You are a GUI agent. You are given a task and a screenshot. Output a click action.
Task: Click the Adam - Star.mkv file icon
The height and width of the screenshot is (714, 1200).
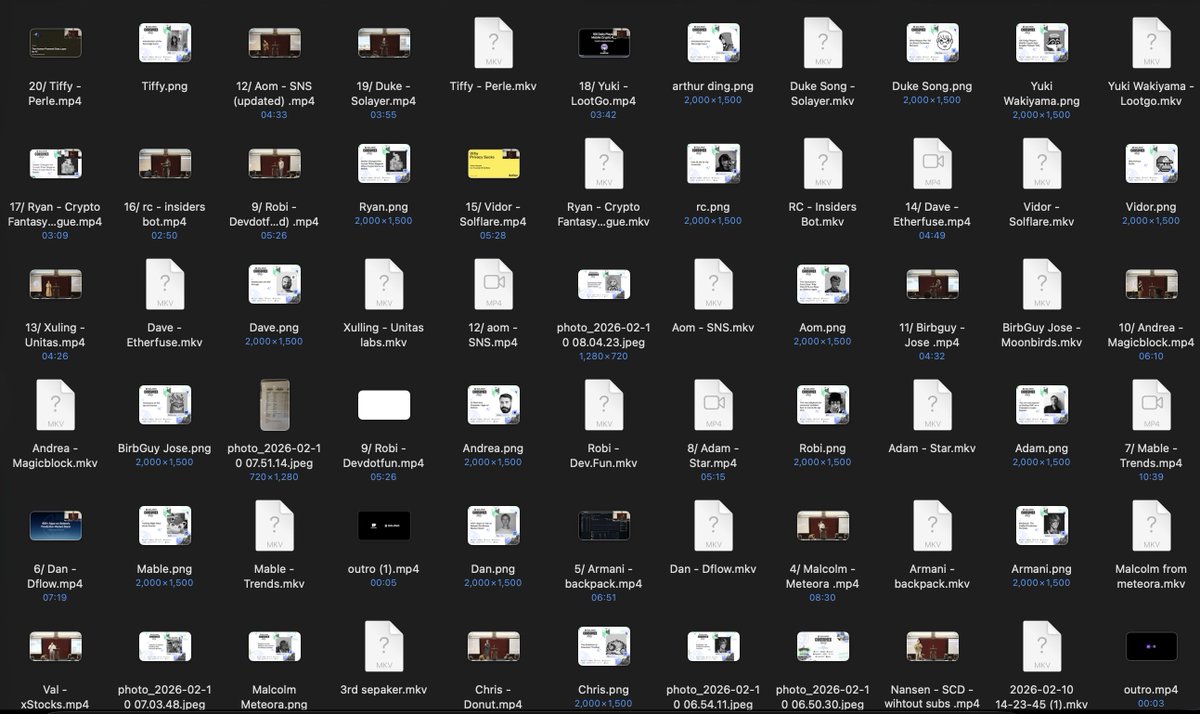[932, 405]
